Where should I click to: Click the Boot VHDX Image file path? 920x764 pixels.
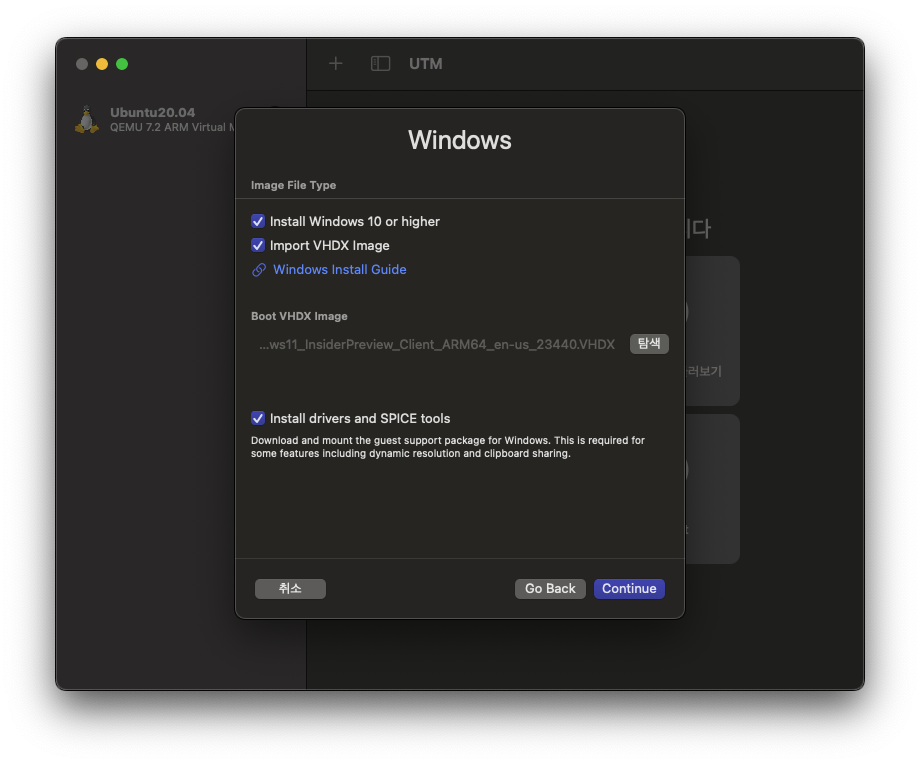[x=437, y=344]
